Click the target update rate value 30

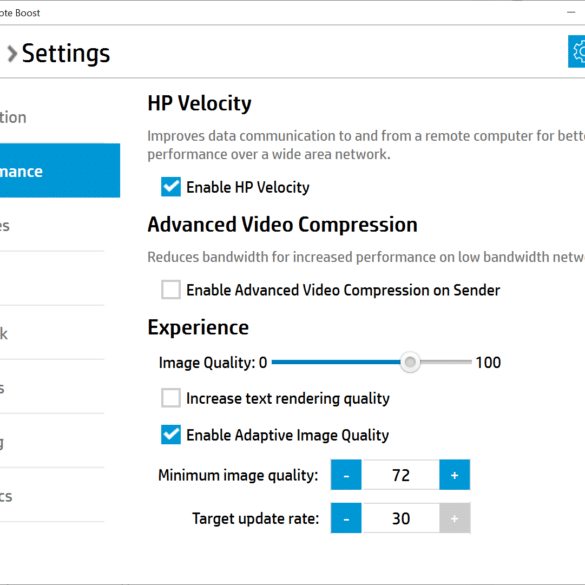[400, 518]
